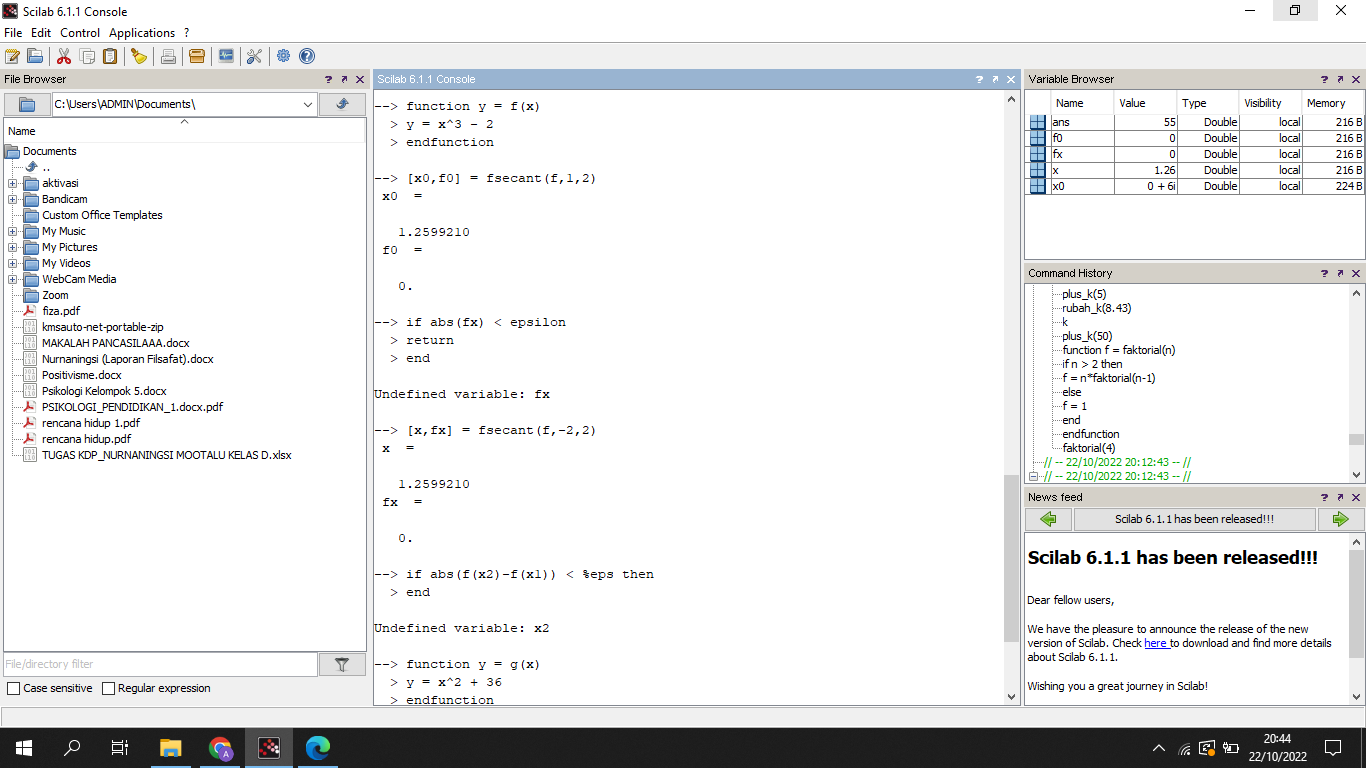This screenshot has height=768, width=1366.
Task: Open the Edit menu
Action: coord(41,33)
